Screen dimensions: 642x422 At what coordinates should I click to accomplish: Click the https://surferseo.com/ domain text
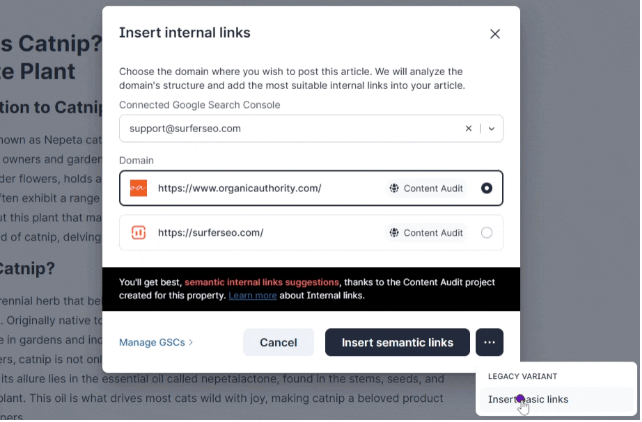coord(210,233)
